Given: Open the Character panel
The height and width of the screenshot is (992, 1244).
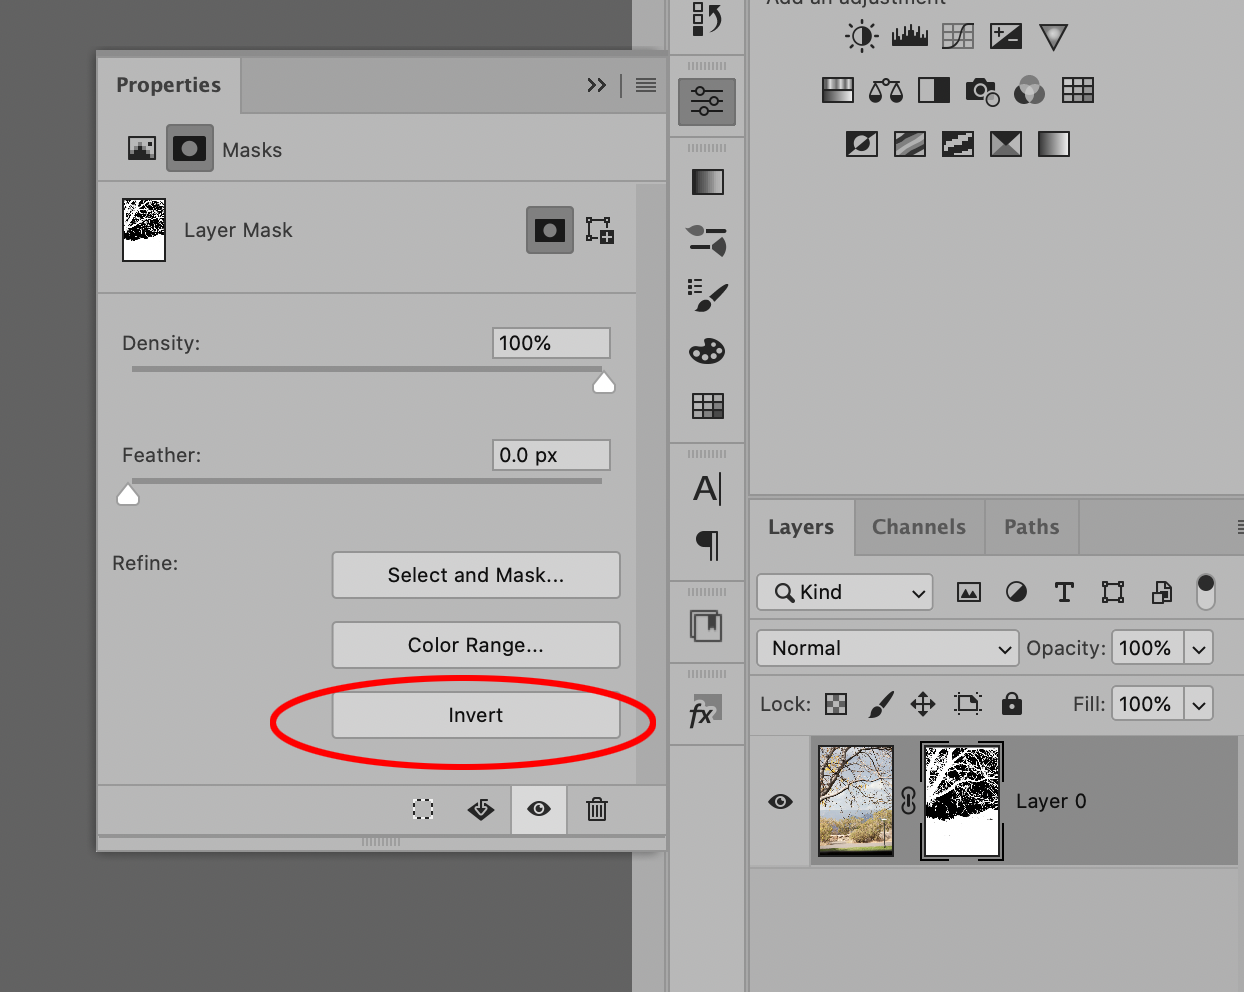Looking at the screenshot, I should (x=707, y=488).
